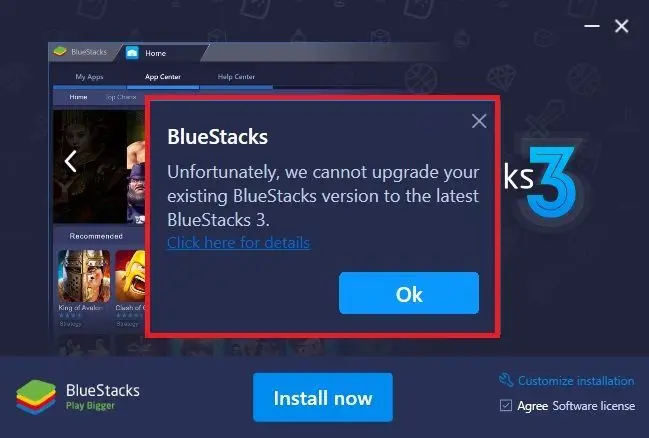Open Customize installation link

pos(576,381)
